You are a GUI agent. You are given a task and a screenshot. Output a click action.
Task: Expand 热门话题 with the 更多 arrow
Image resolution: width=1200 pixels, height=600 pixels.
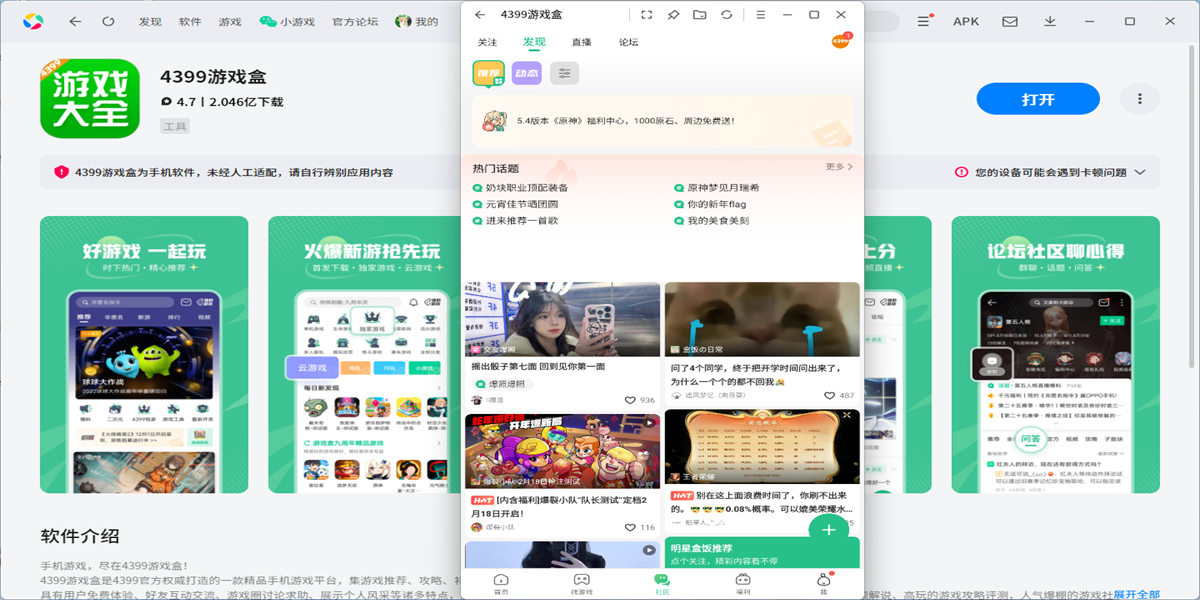(x=839, y=167)
